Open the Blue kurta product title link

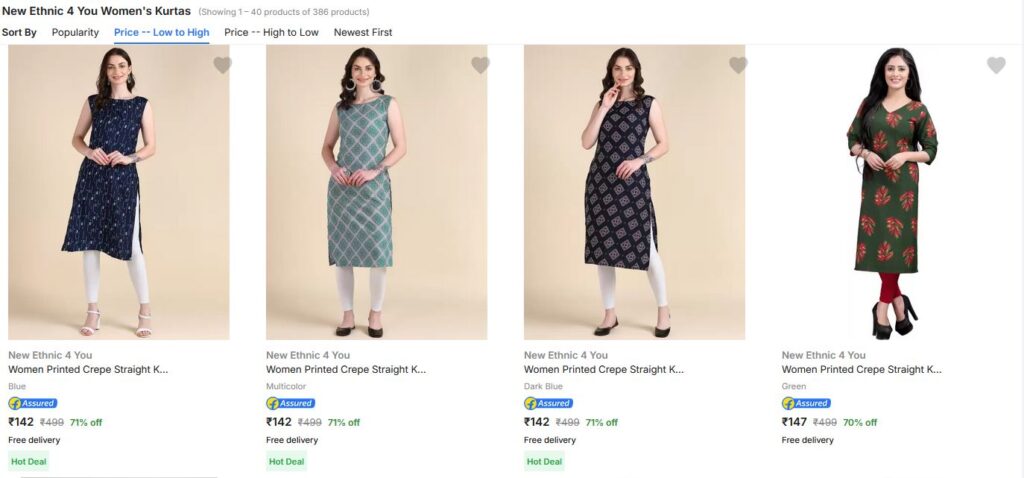tap(88, 369)
